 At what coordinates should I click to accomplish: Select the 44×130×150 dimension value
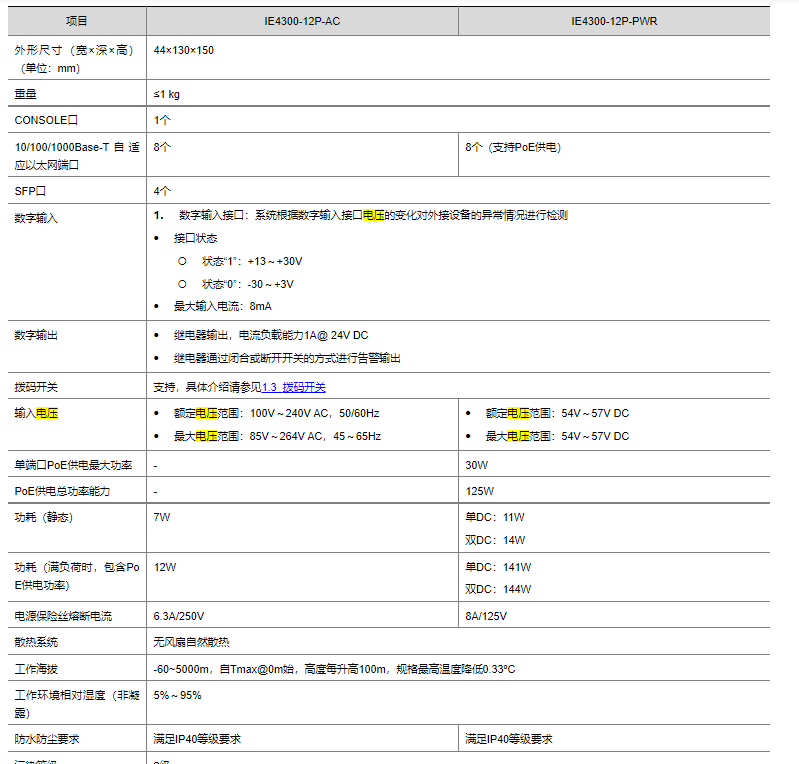(183, 50)
